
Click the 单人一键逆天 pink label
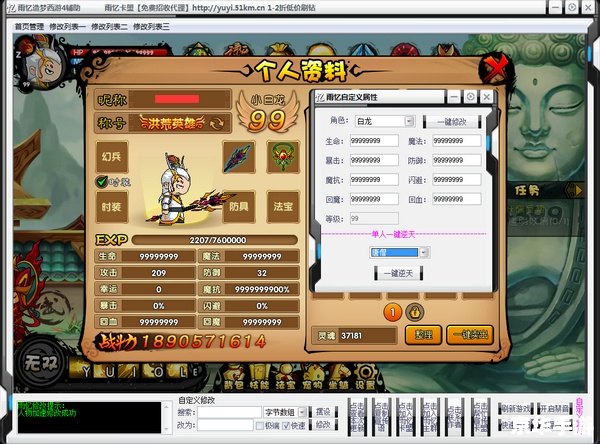point(393,234)
